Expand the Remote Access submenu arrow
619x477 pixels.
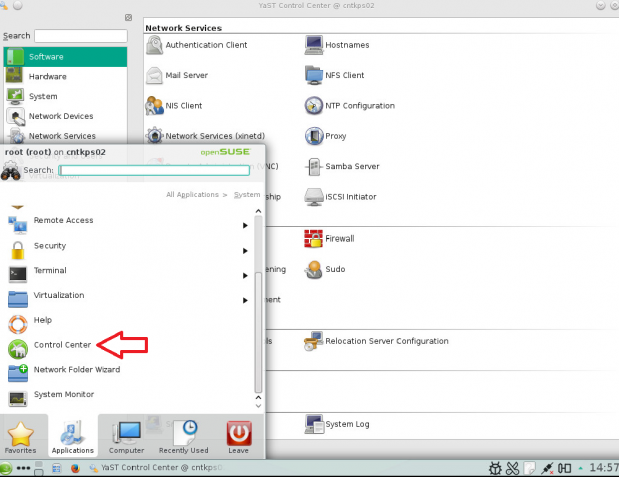(245, 225)
